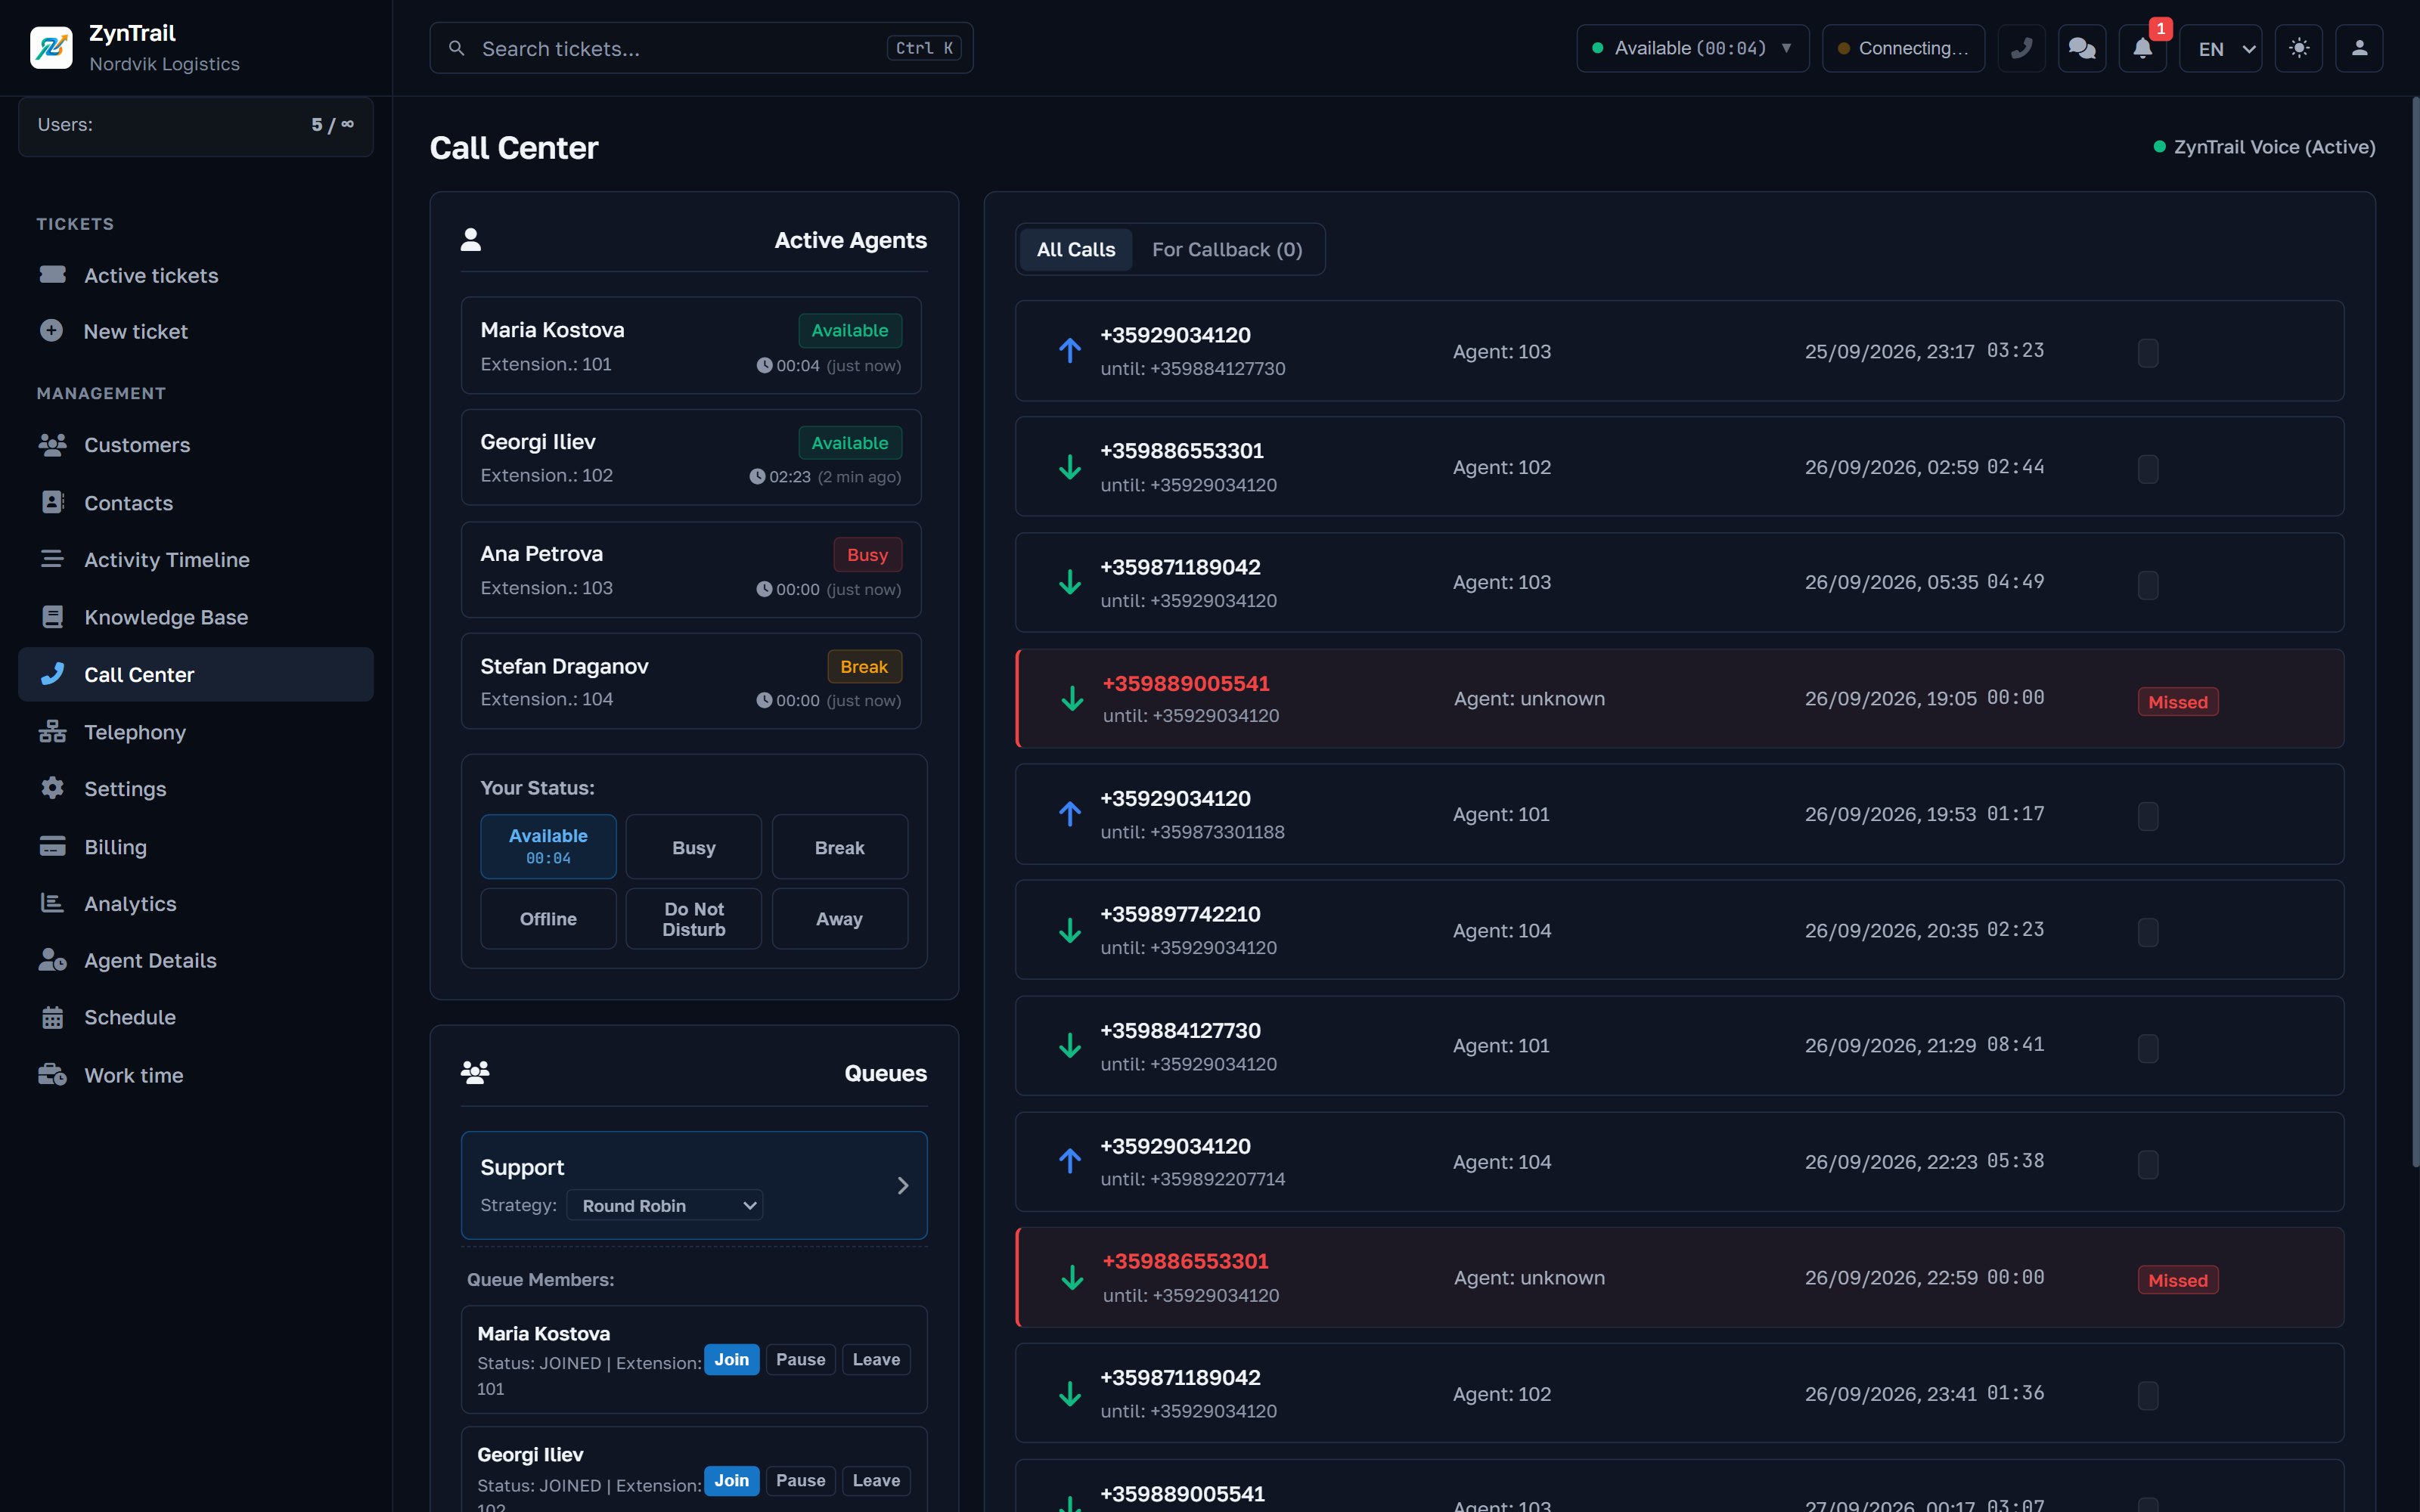The image size is (2420, 1512).
Task: Check the box for the 26/09/2026, 21:29 call
Action: (2148, 1048)
